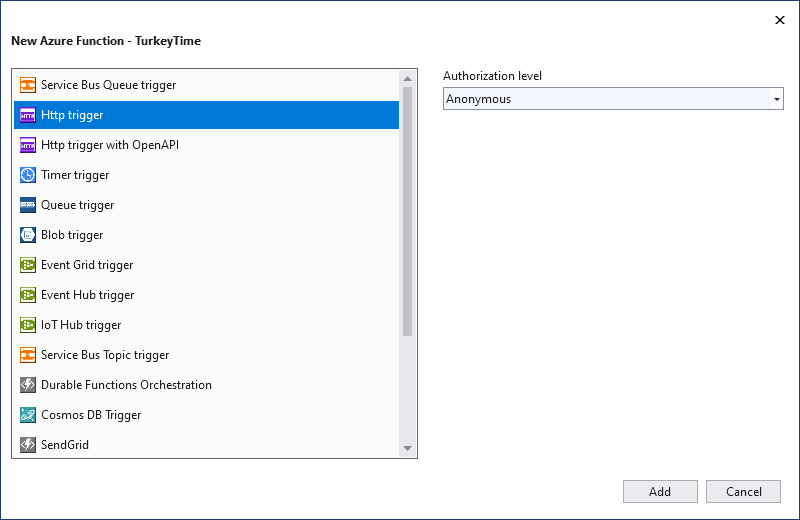Click the Queue trigger icon
The width and height of the screenshot is (800, 520).
(x=28, y=205)
